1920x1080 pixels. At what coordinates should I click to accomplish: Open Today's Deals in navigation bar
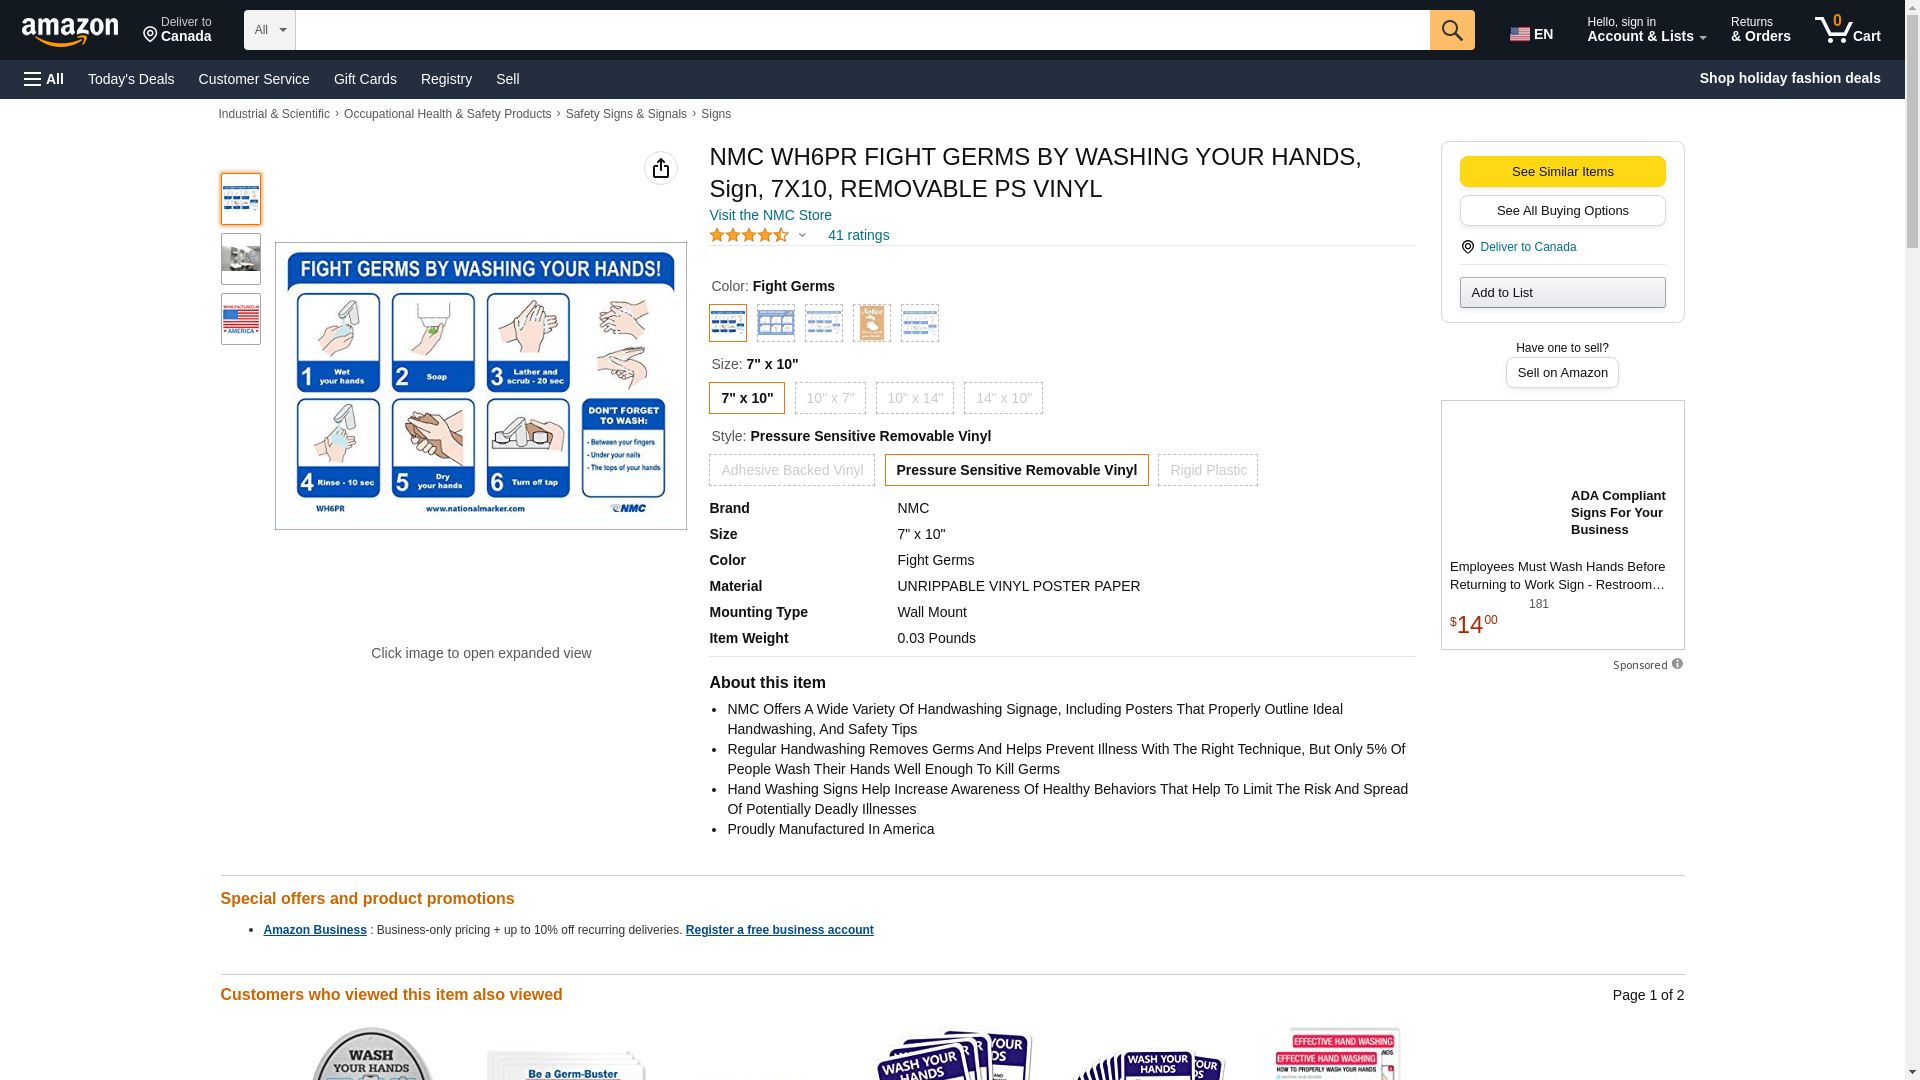(131, 79)
